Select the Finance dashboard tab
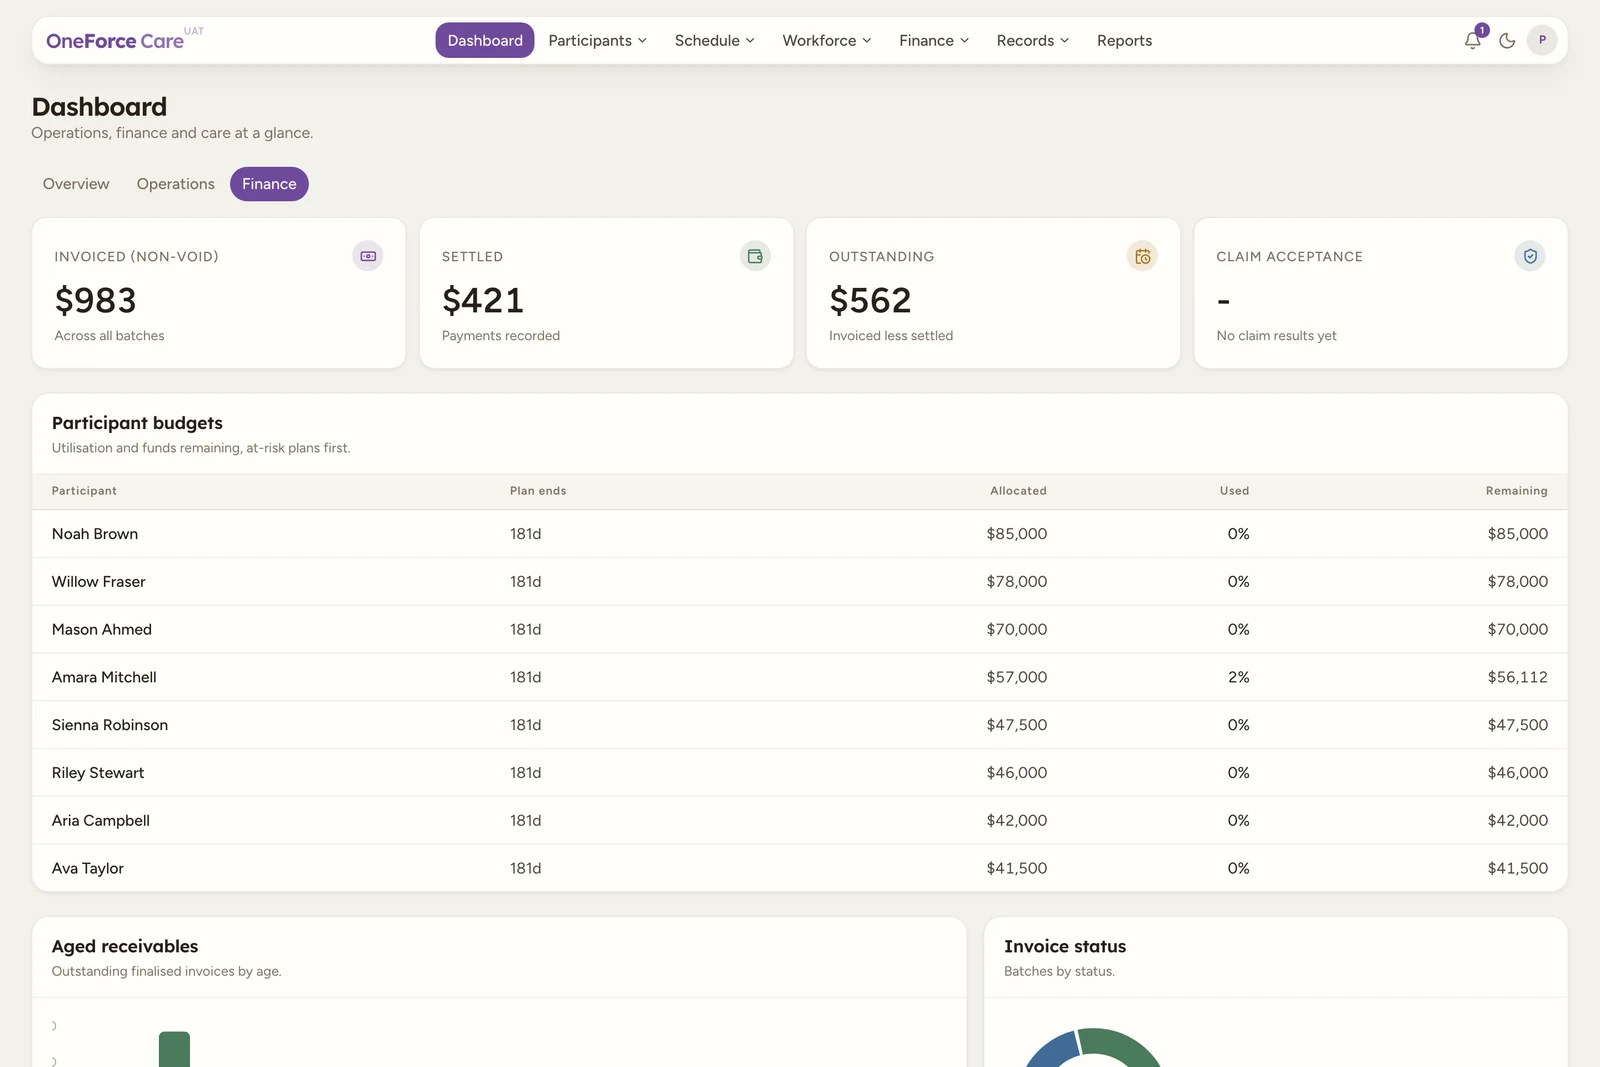This screenshot has height=1067, width=1600. tap(269, 184)
